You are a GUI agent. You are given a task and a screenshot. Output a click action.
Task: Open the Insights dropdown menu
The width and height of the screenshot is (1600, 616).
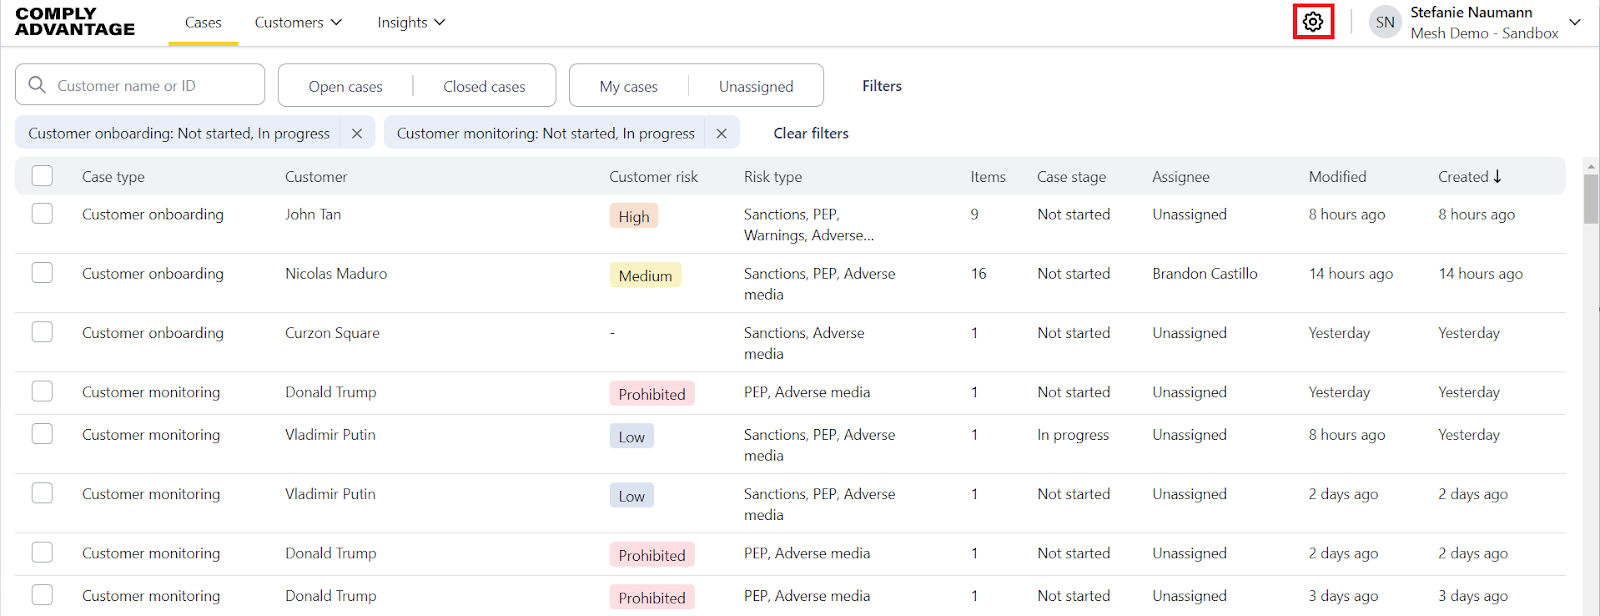411,22
